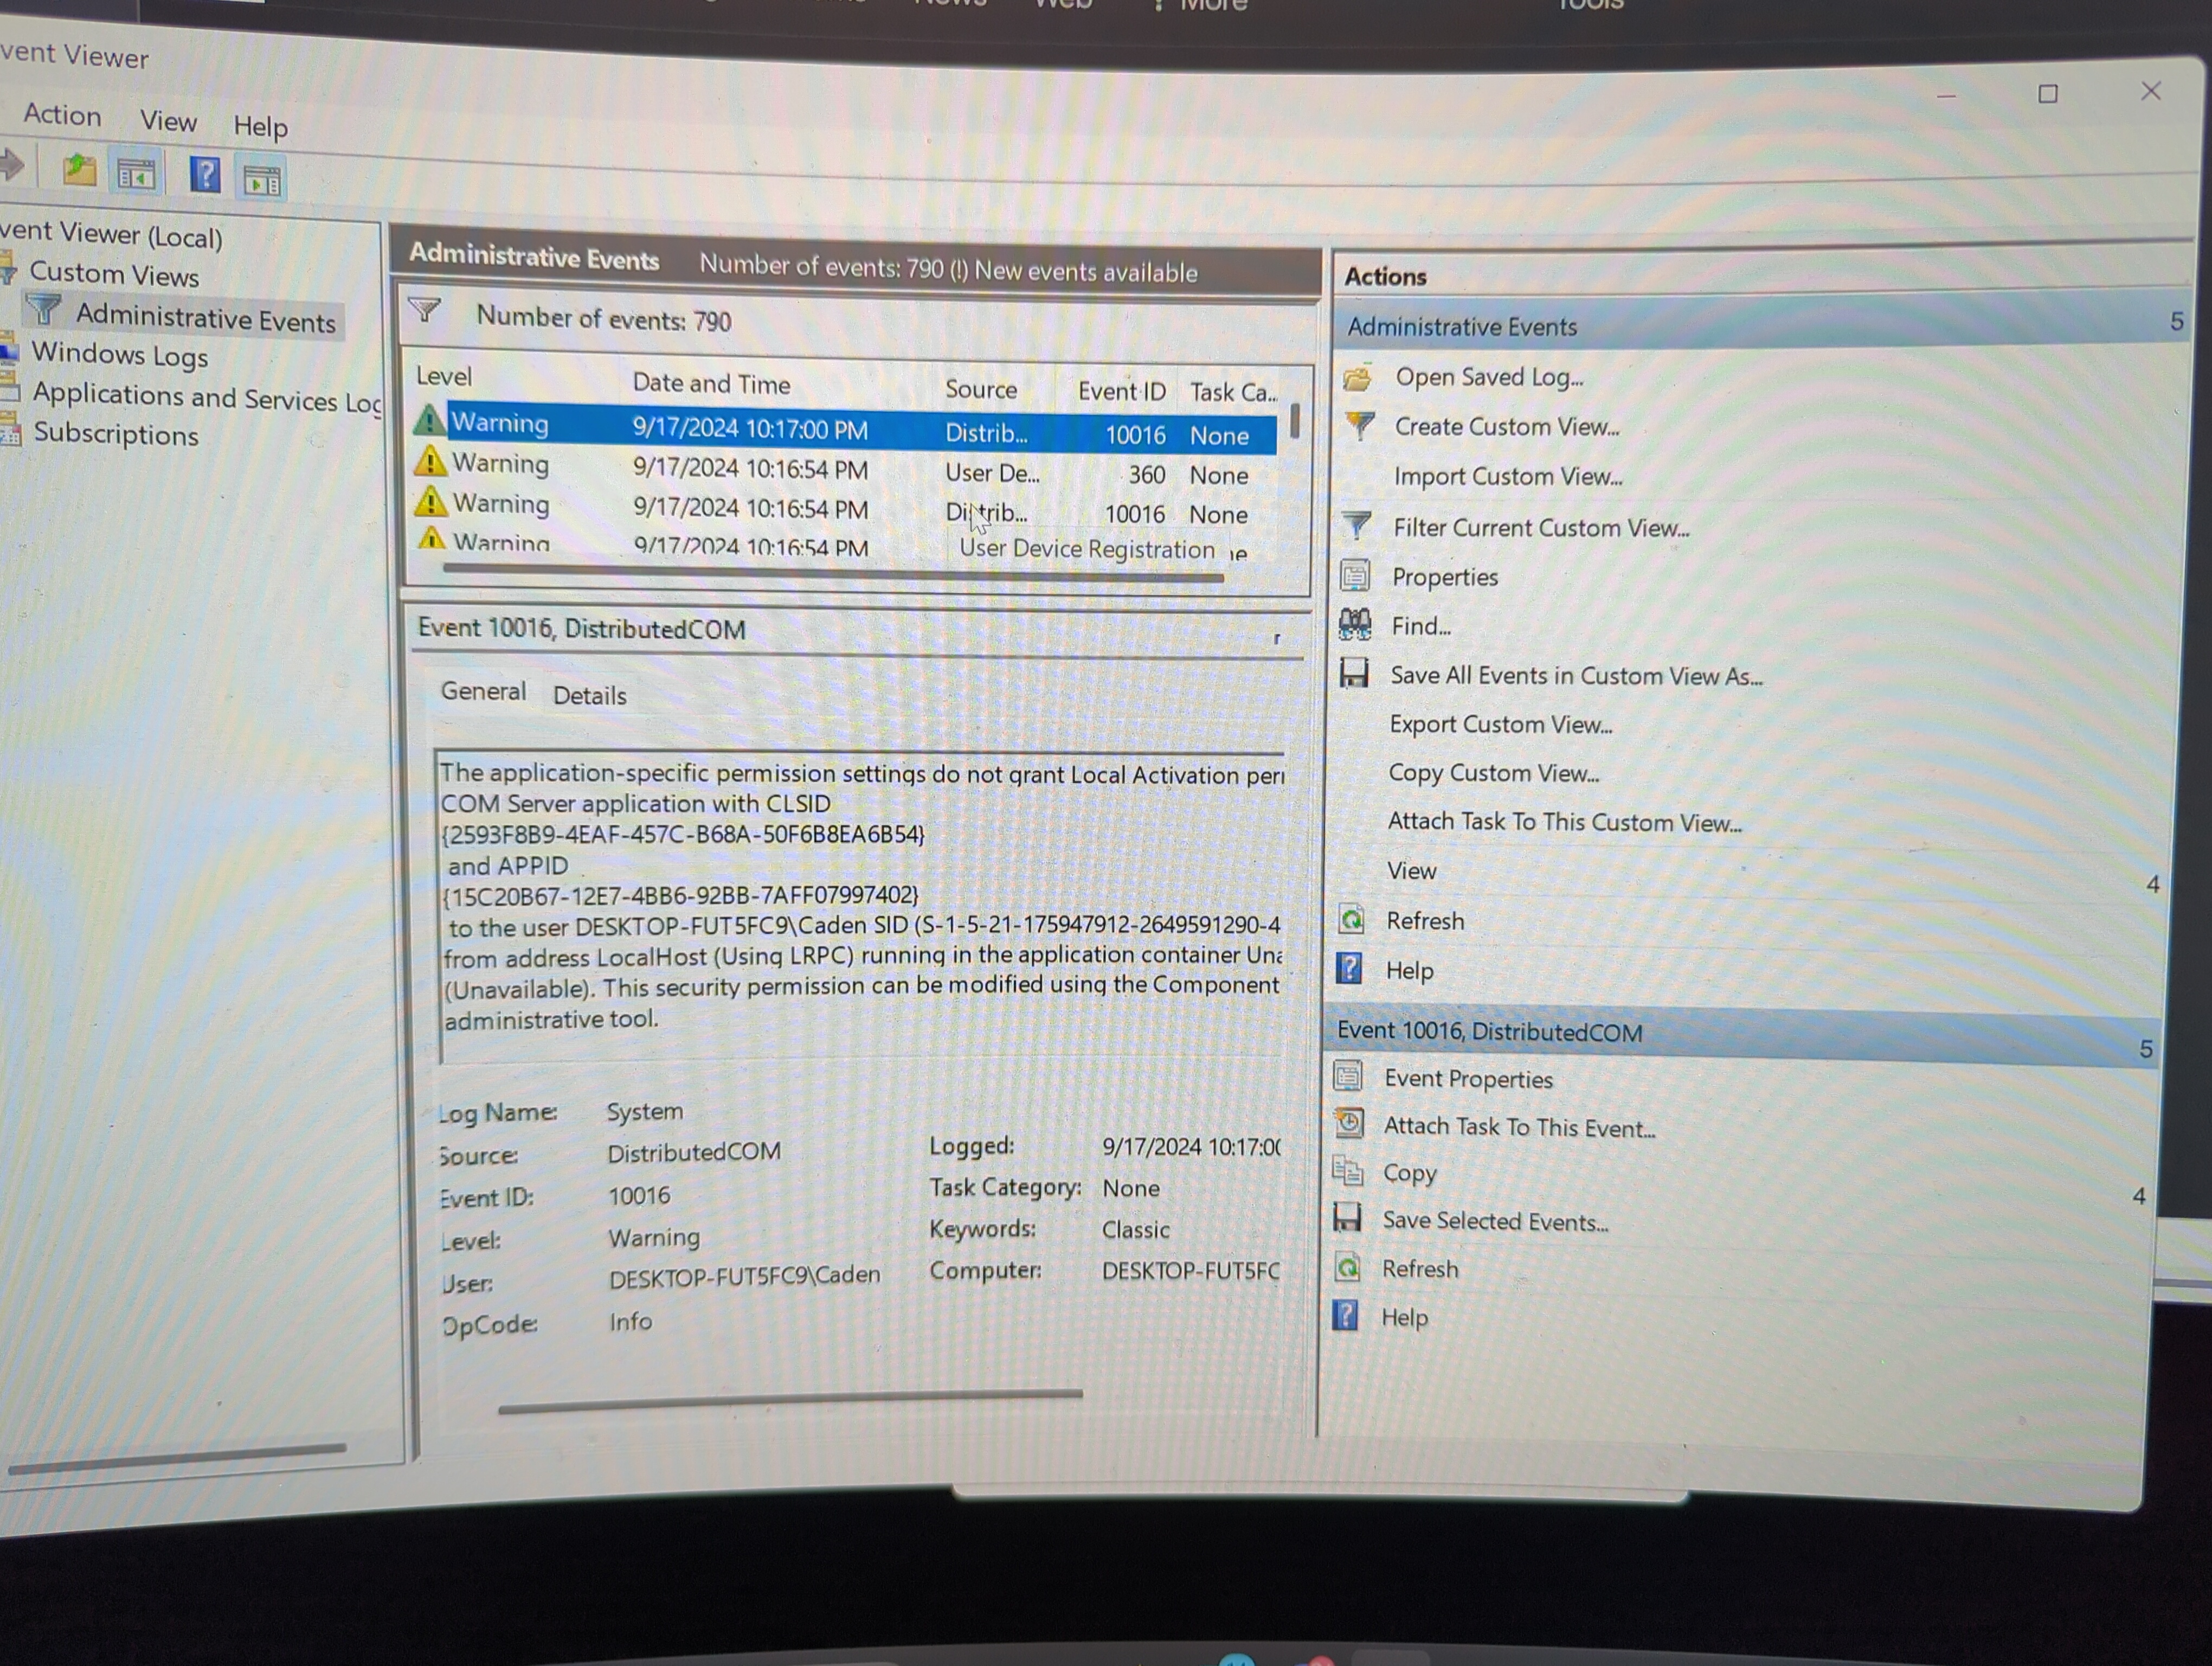Click the Forward arrow toolbar icon
The height and width of the screenshot is (1666, 2212).
[x=12, y=165]
